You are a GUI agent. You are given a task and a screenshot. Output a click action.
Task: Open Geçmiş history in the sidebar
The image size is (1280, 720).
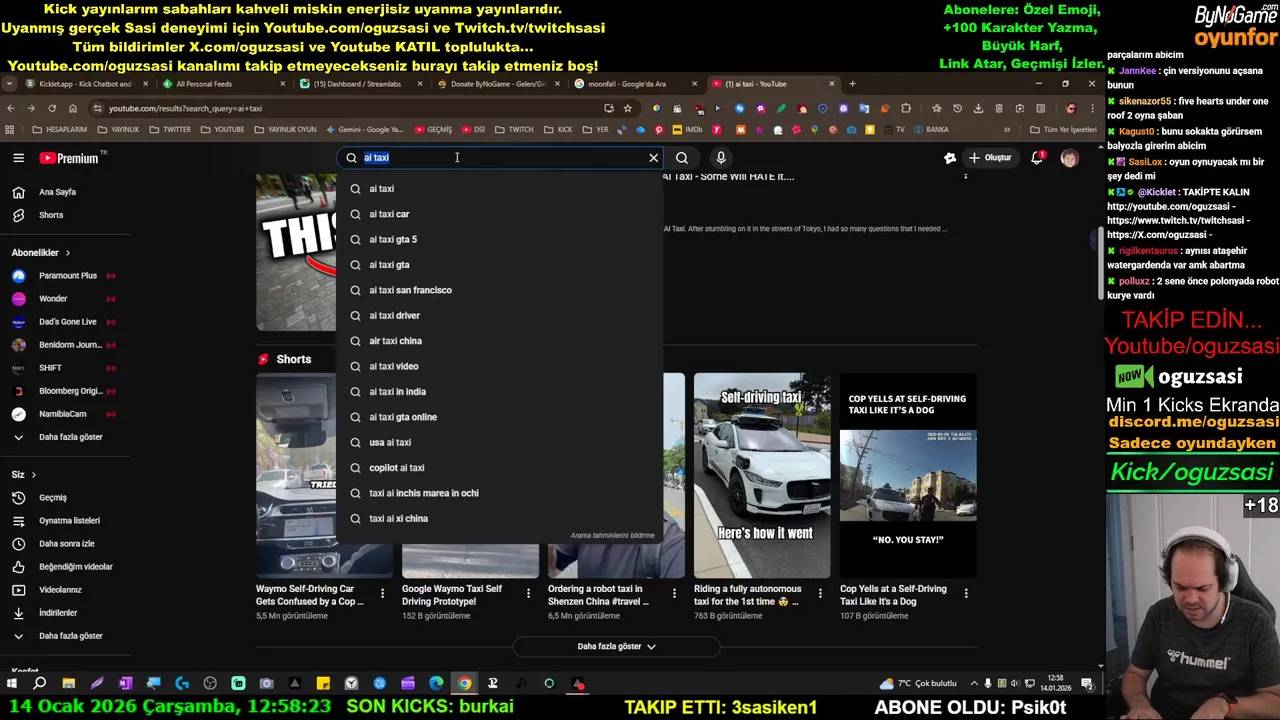point(52,498)
